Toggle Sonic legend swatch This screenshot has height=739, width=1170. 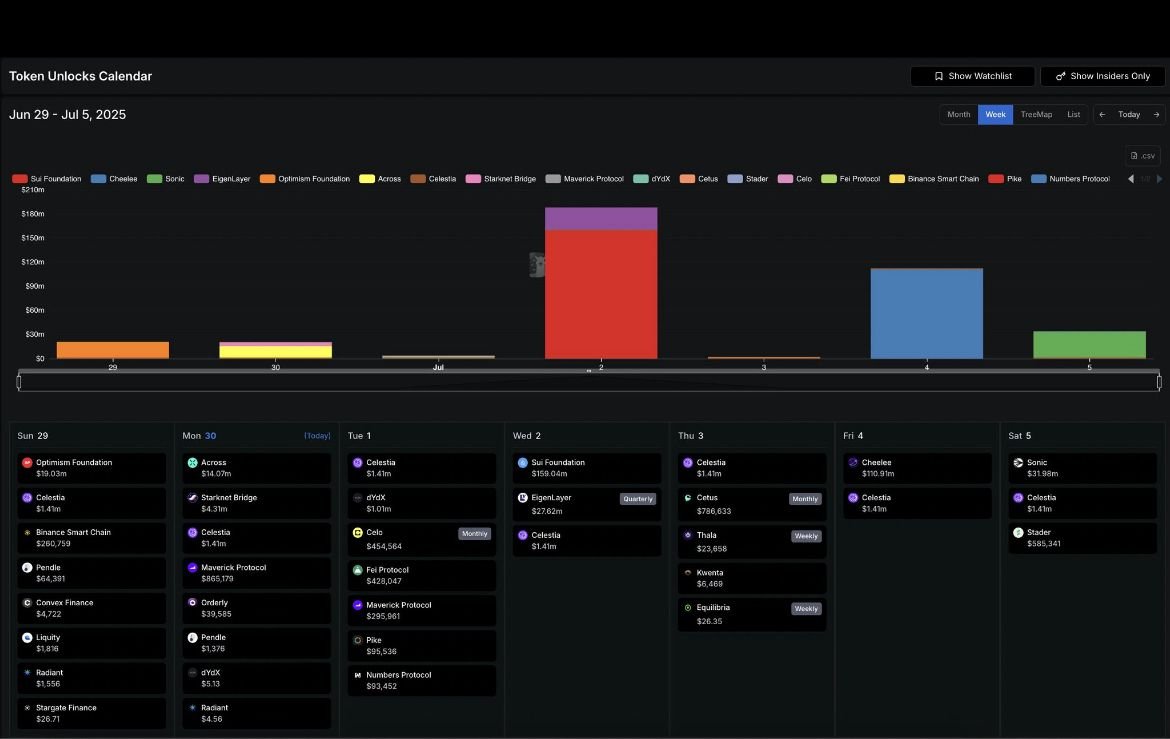[154, 179]
